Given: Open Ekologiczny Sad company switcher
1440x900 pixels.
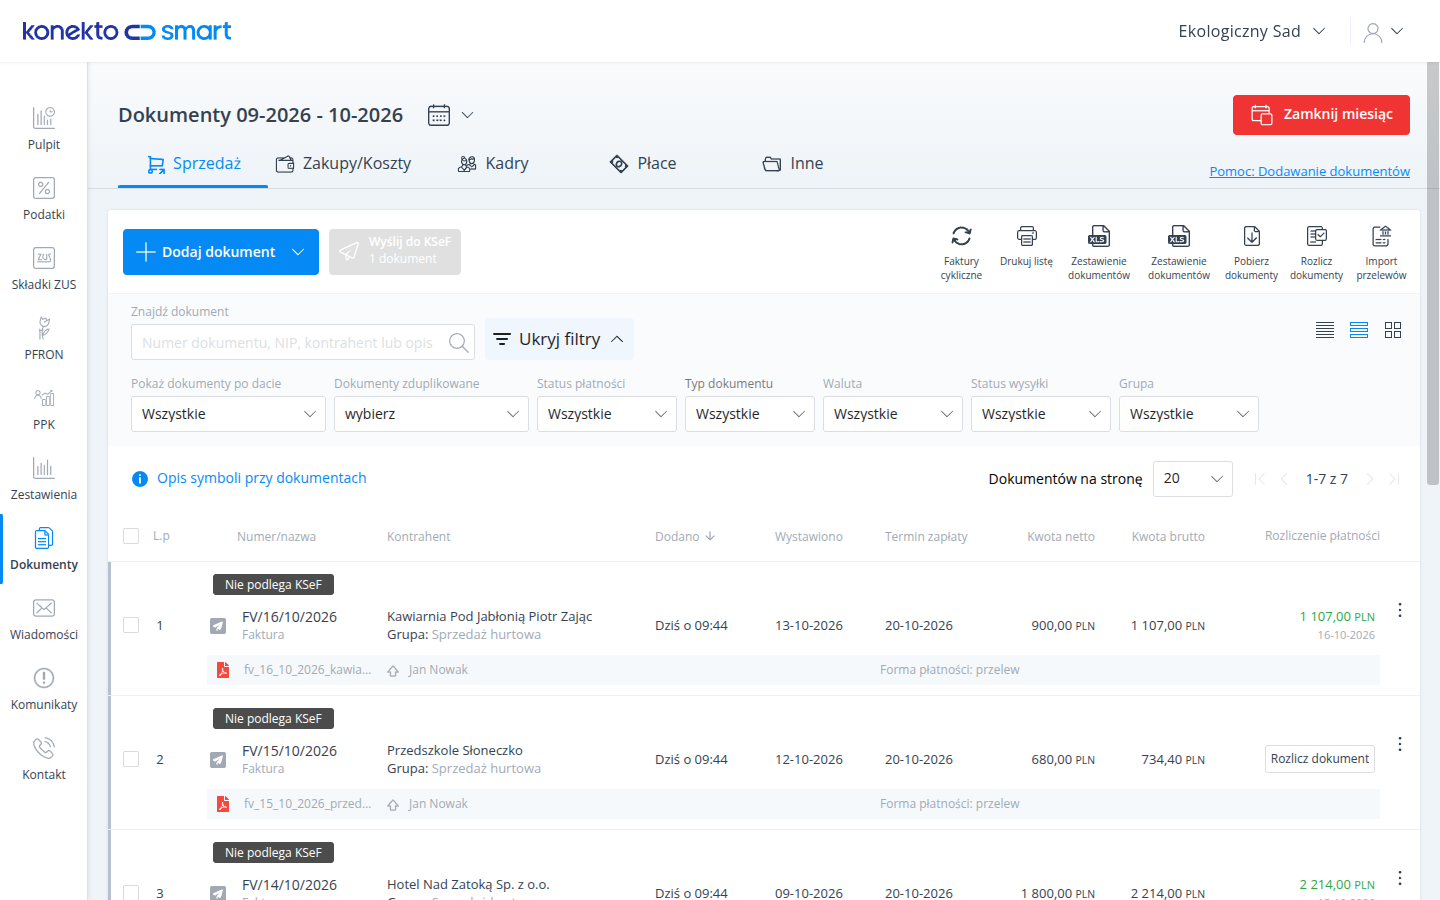Looking at the screenshot, I should click(1252, 31).
